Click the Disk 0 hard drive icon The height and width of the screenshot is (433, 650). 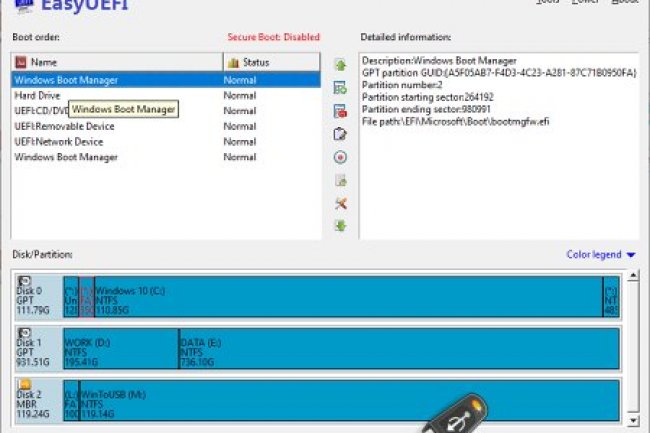24,281
